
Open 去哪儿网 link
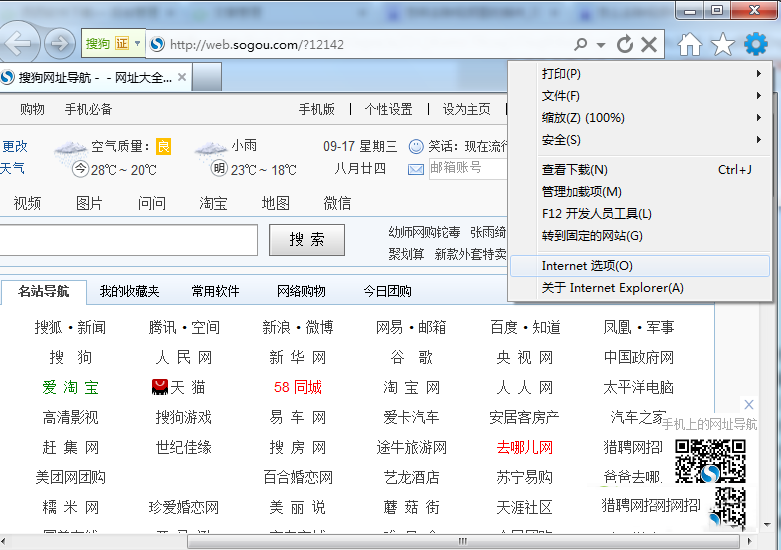click(x=524, y=447)
